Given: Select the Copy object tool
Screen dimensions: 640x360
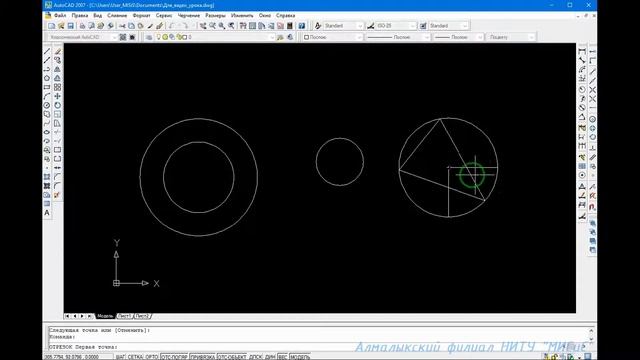Looking at the screenshot, I should 58,60.
